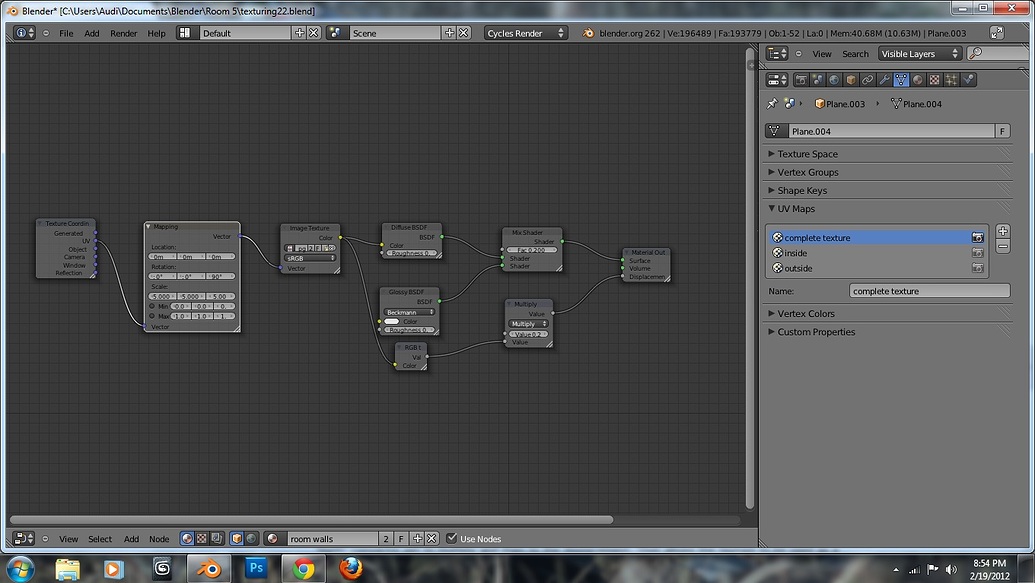Viewport: 1035px width, 583px height.
Task: Delete the Default screen layout with X
Action: pyautogui.click(x=314, y=33)
